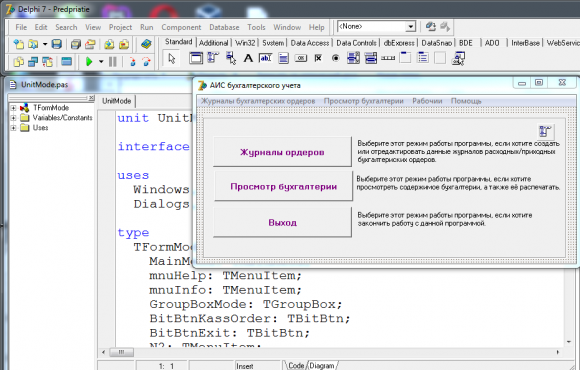Select the RadioButton component in palette
The image size is (580, 370).
coord(335,58)
